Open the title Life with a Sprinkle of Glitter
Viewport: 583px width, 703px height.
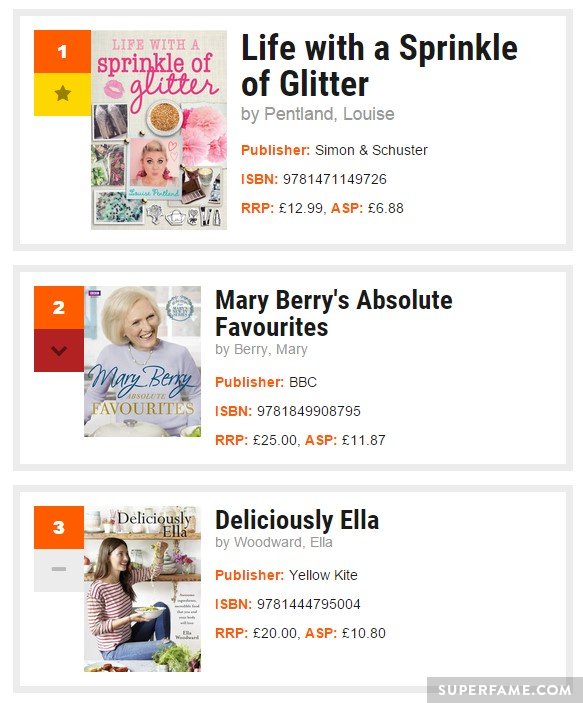pyautogui.click(x=379, y=65)
